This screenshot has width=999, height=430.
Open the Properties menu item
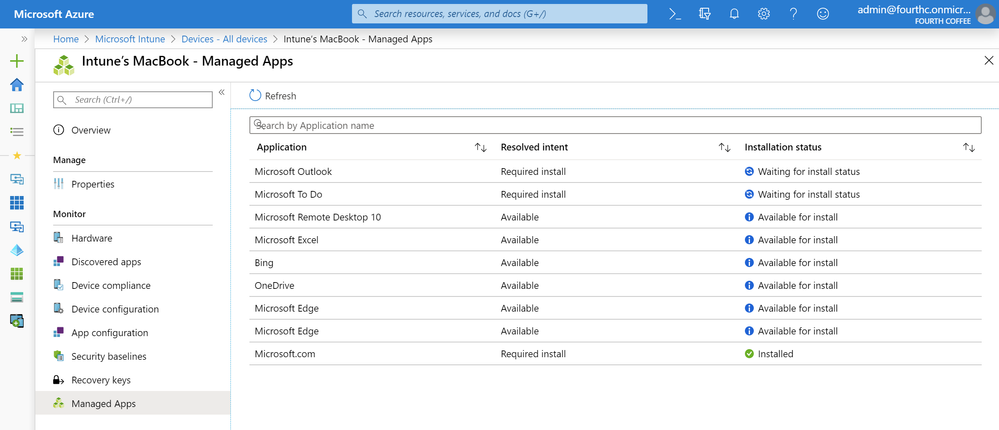[133, 184]
